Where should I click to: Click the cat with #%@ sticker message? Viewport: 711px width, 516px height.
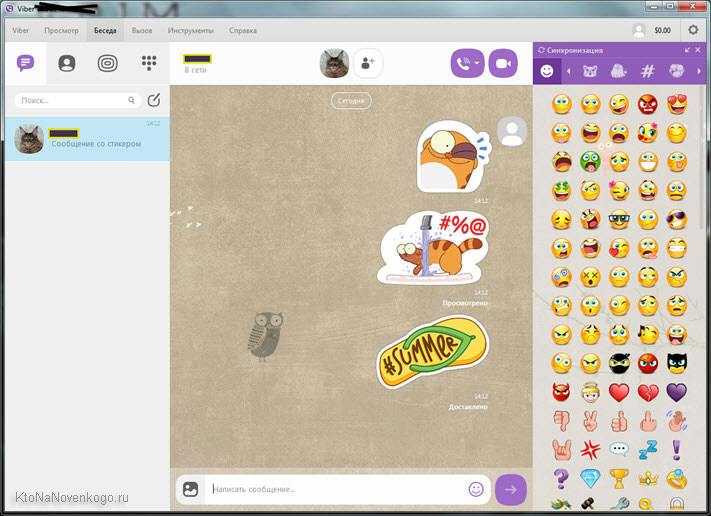(x=433, y=247)
